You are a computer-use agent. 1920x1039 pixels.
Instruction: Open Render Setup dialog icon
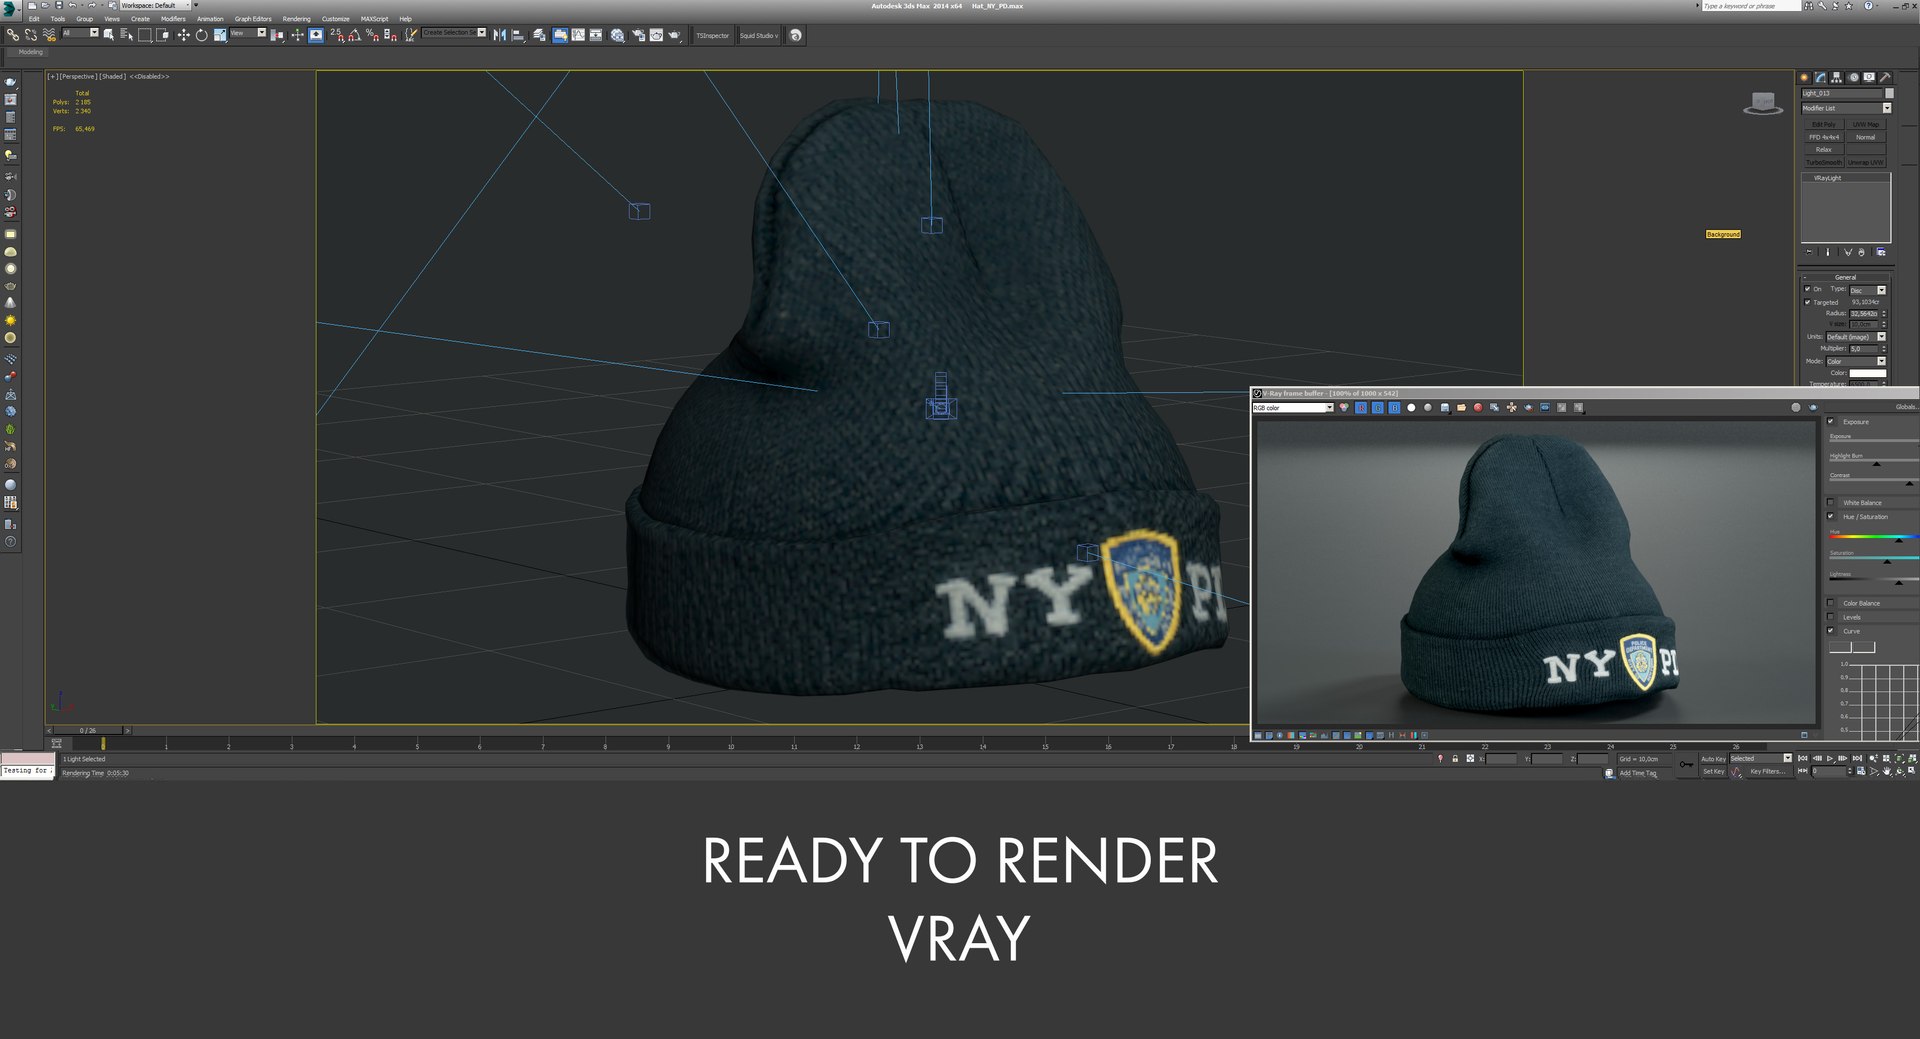[x=638, y=35]
